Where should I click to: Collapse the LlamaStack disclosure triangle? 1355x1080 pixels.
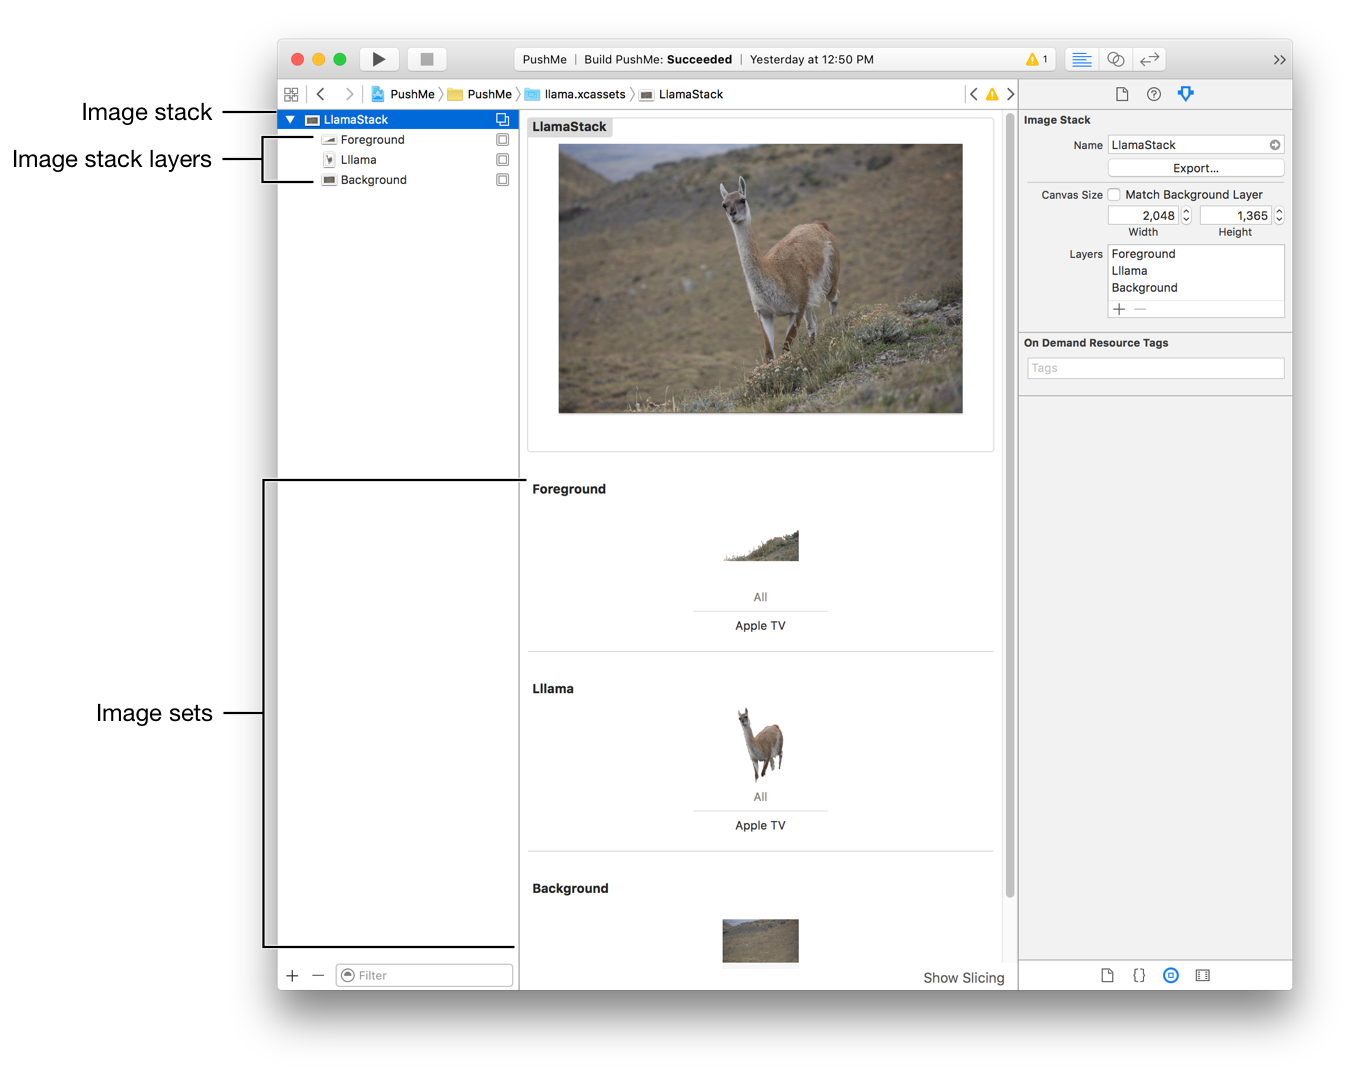pyautogui.click(x=290, y=120)
